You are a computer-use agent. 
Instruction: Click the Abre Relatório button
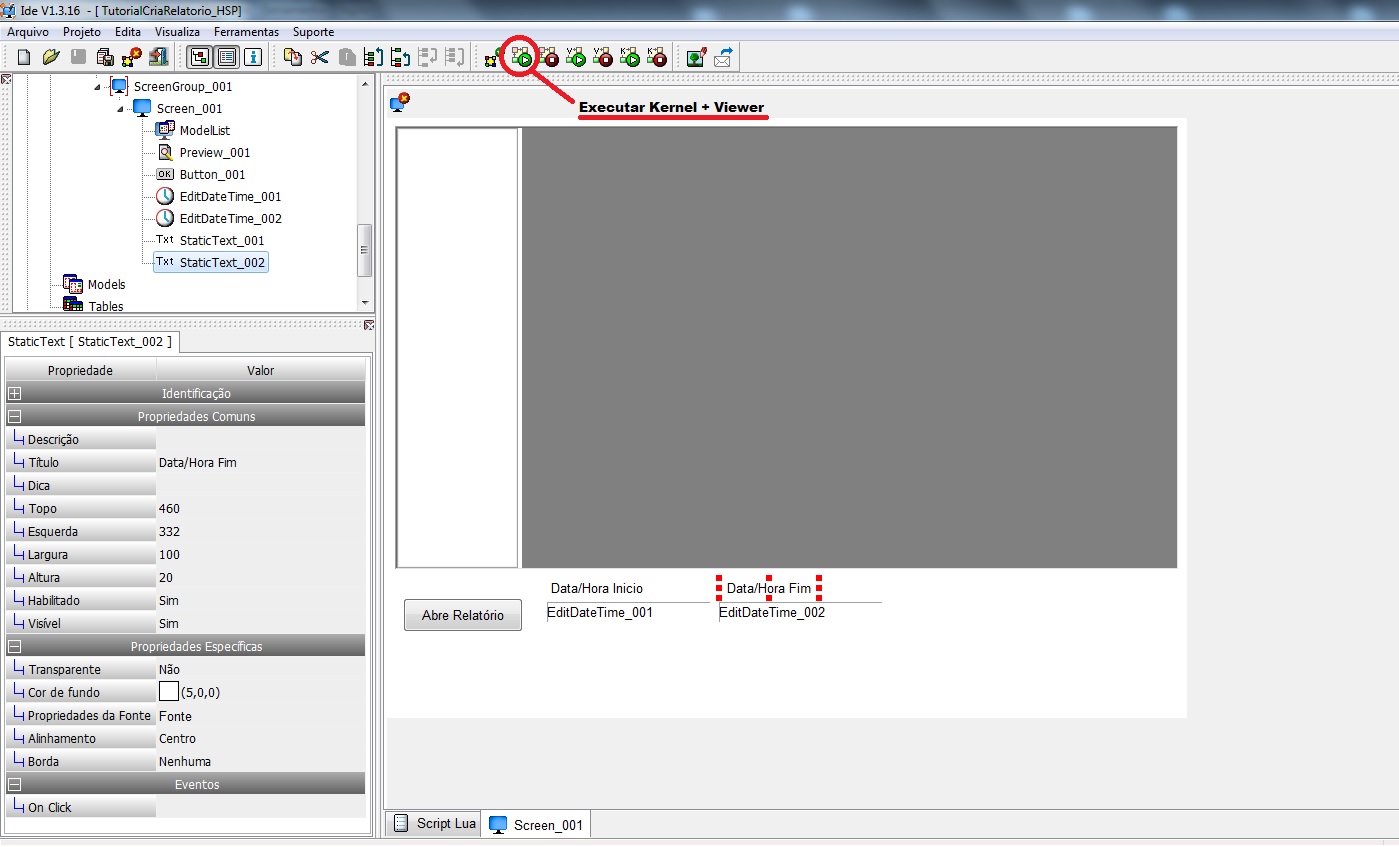[x=463, y=615]
